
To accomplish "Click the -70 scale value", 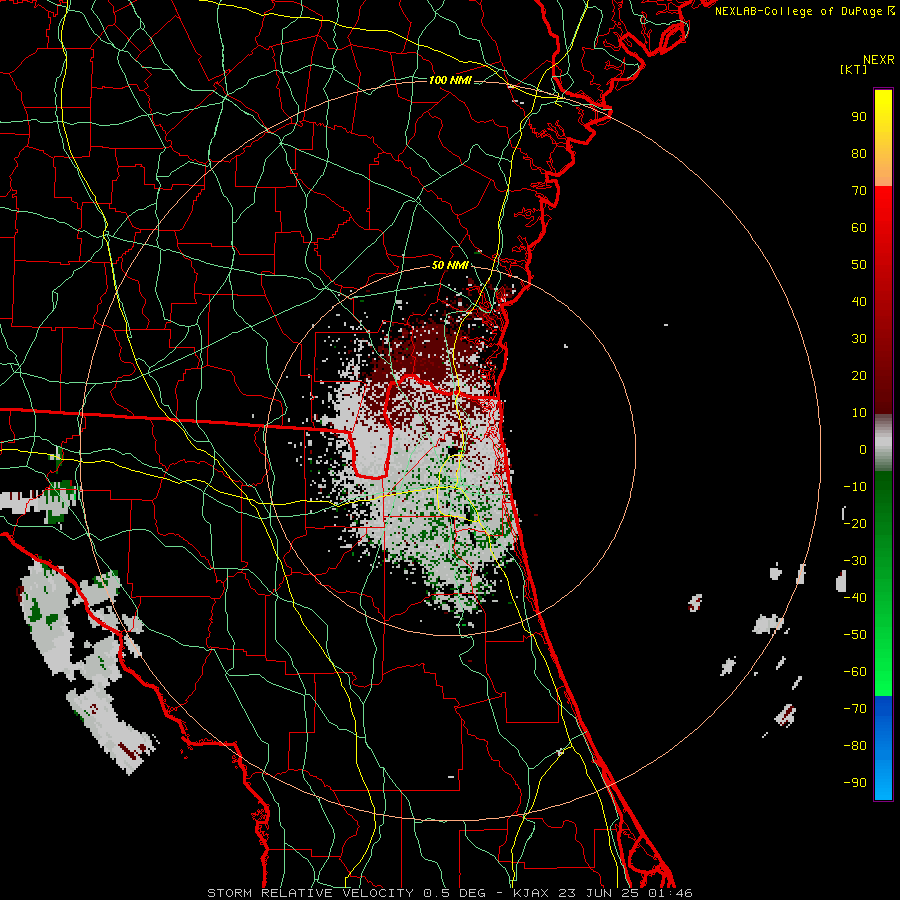I will 855,709.
